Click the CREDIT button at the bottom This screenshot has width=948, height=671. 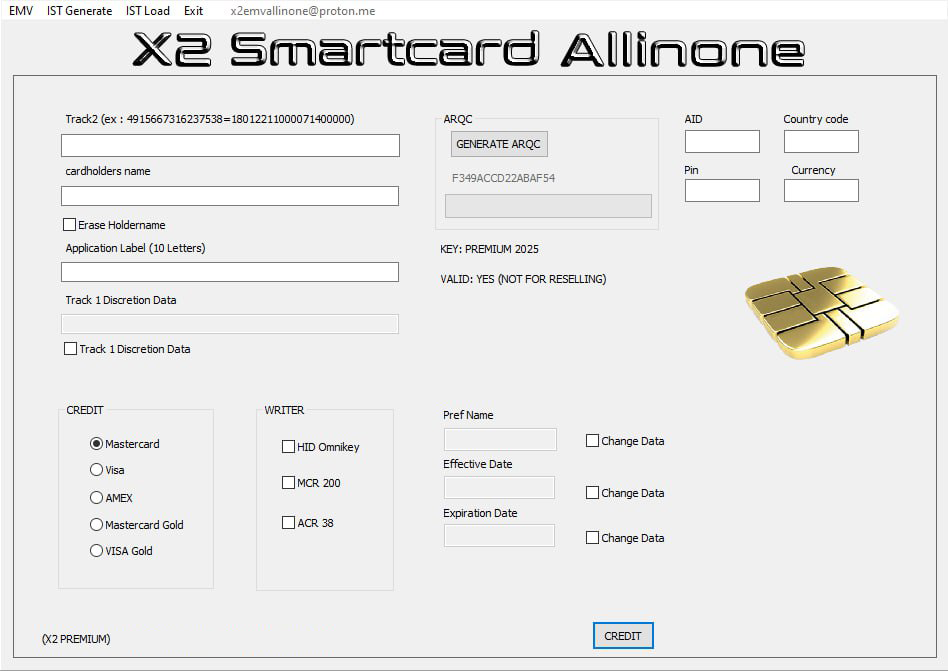(623, 636)
